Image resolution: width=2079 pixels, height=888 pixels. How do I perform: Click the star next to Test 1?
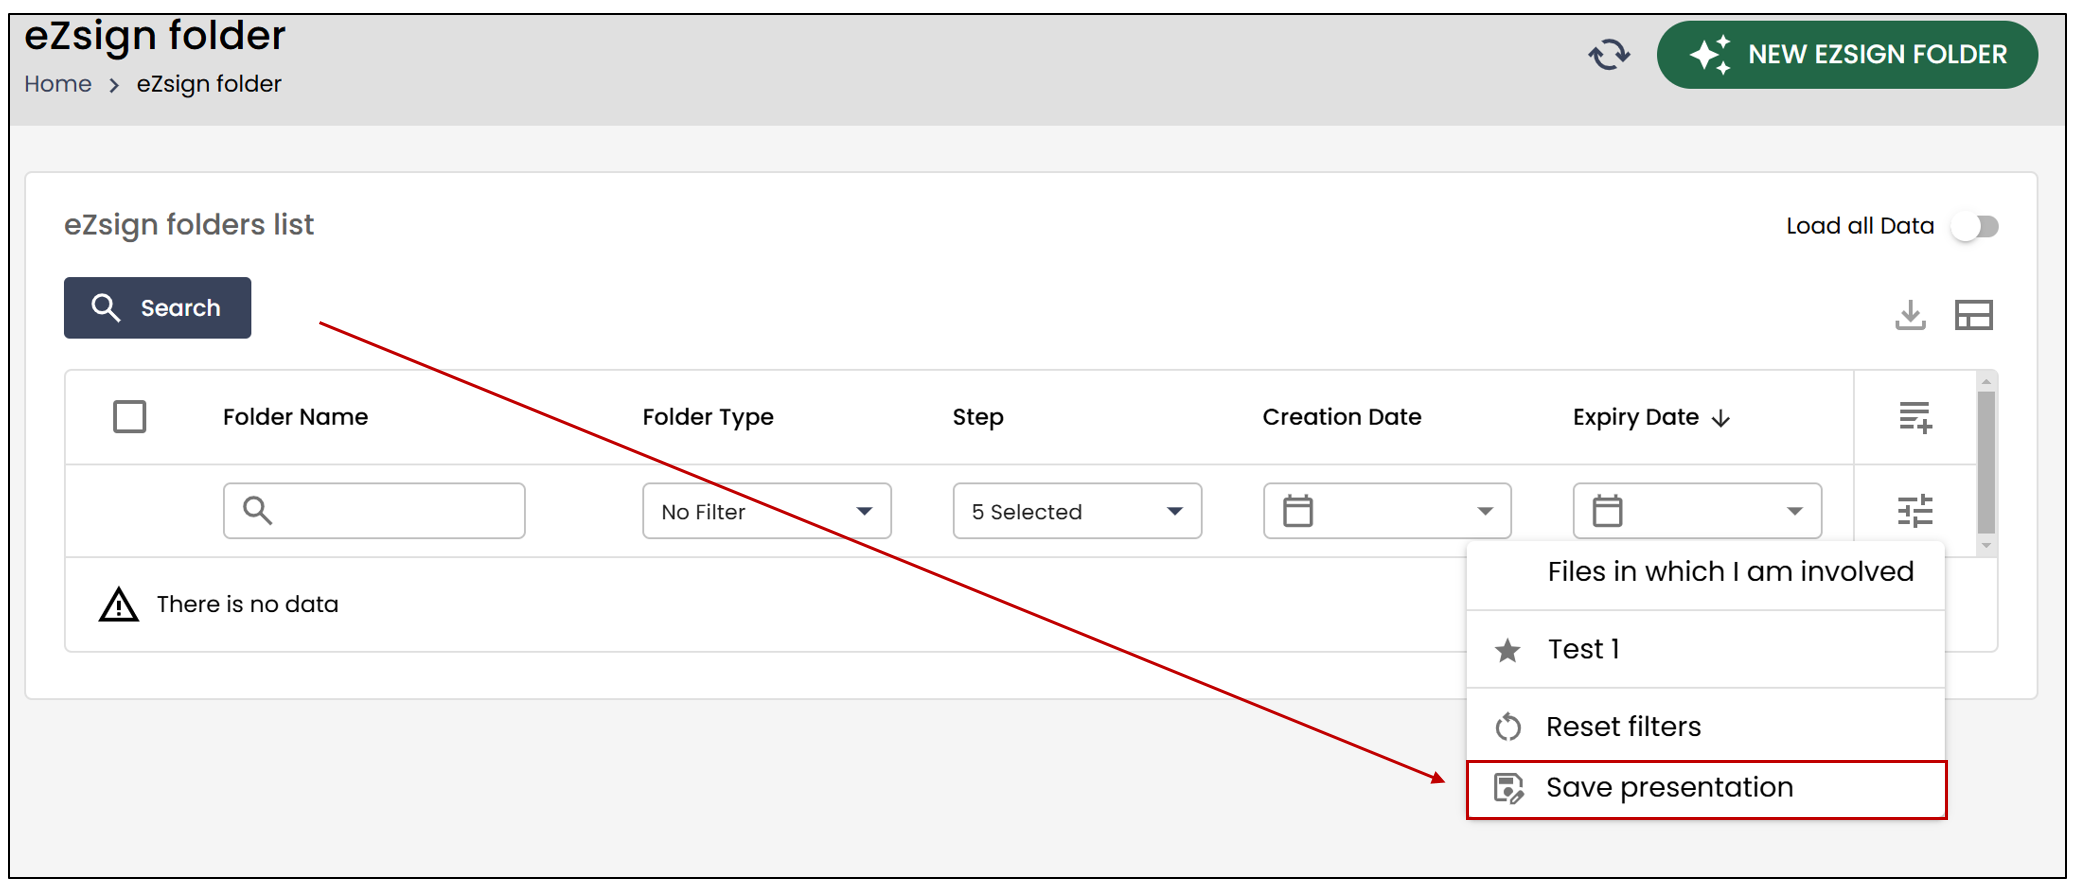(x=1507, y=651)
